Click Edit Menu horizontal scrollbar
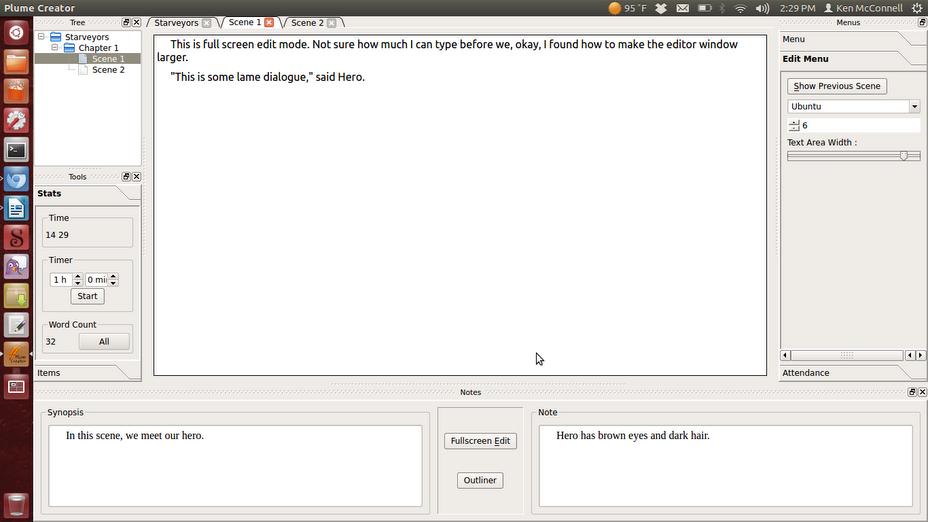The image size is (928, 522). point(846,355)
